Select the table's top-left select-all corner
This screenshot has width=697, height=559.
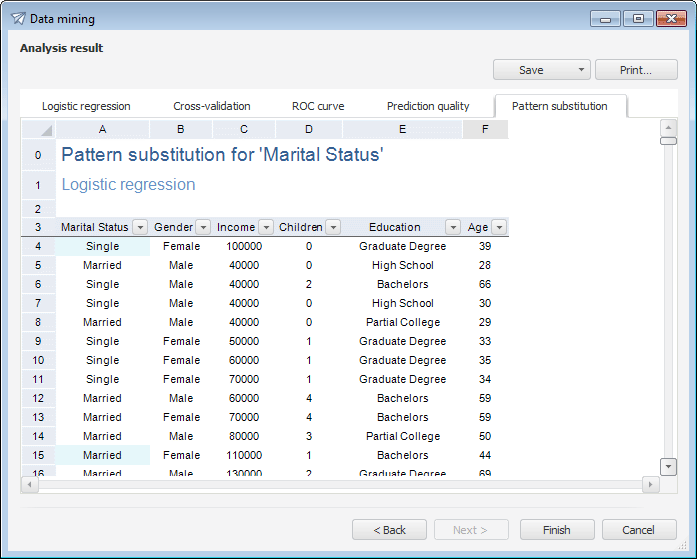(38, 129)
